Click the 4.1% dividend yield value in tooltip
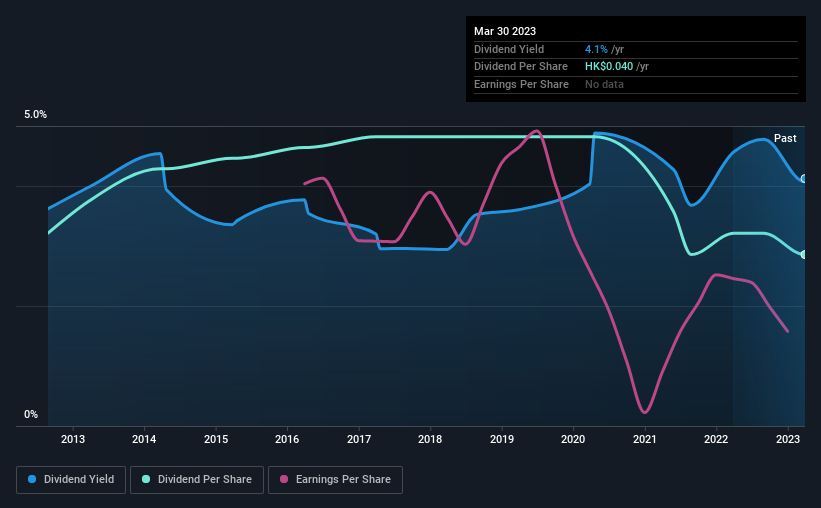The width and height of the screenshot is (821, 508). coord(596,49)
